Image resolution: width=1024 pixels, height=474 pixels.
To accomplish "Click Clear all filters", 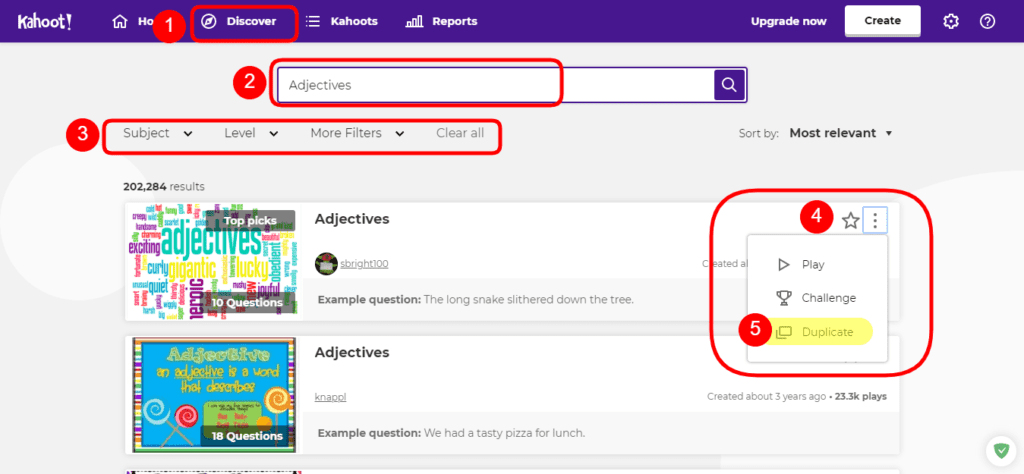I will 460,133.
